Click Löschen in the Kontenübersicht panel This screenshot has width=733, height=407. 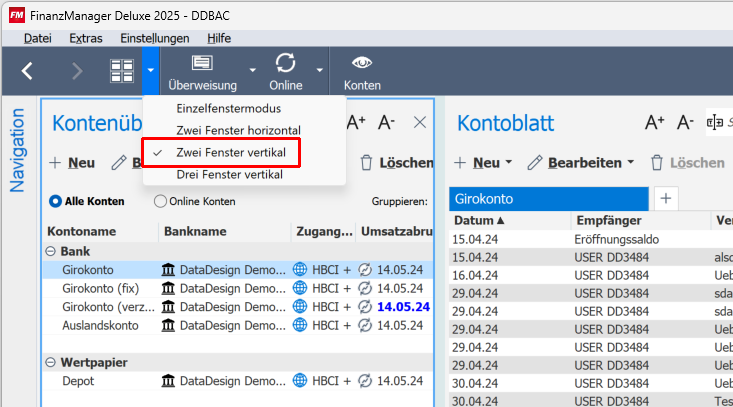[397, 163]
